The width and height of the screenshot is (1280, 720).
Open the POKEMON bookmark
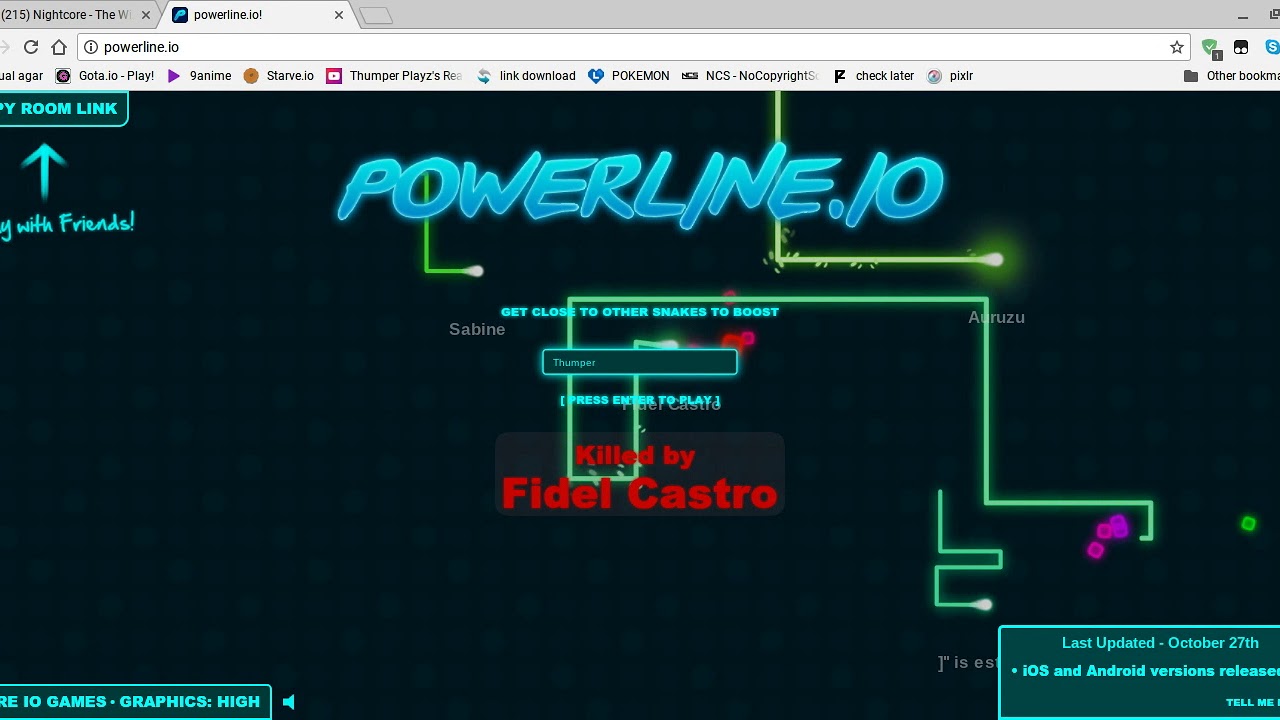(629, 76)
